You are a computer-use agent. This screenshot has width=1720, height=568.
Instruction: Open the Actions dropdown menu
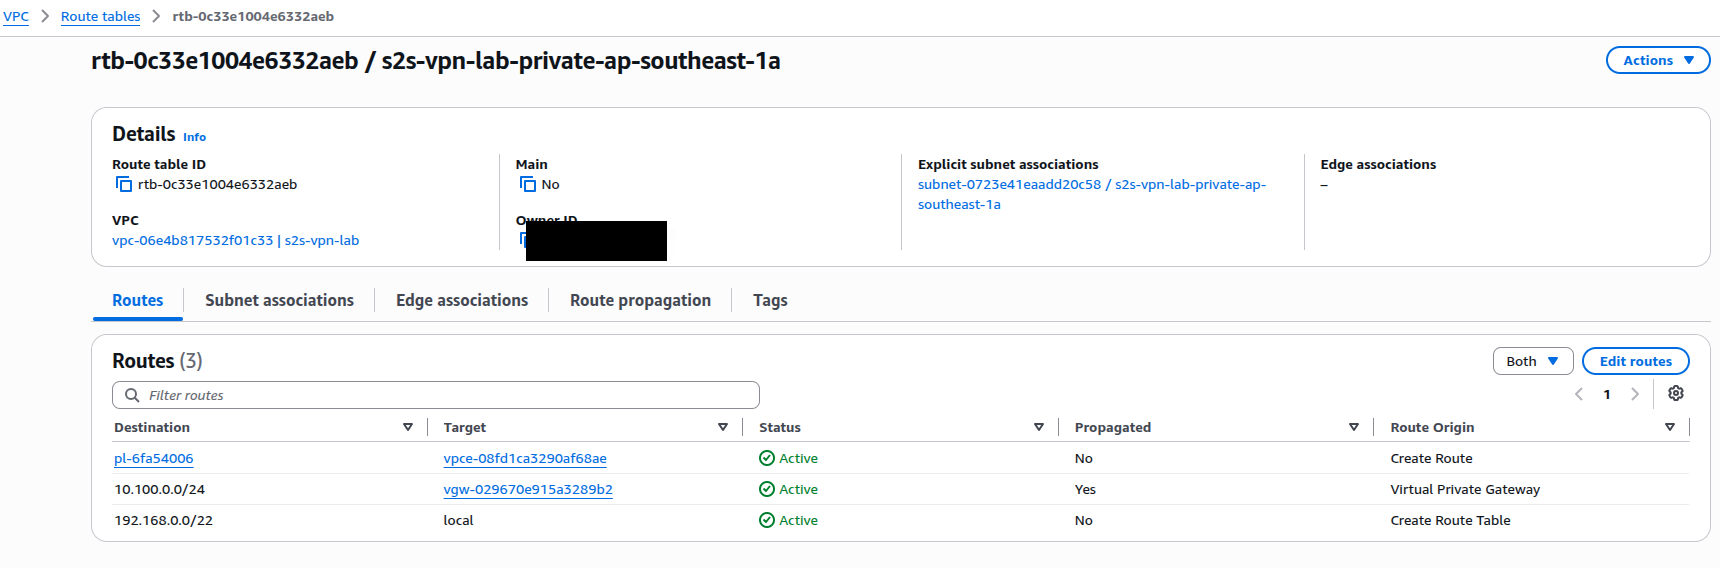[x=1658, y=60]
